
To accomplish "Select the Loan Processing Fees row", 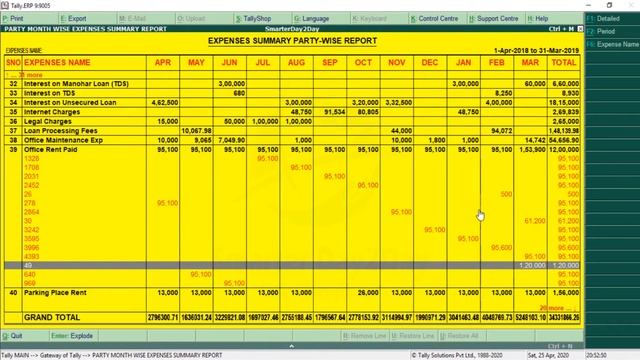I will pyautogui.click(x=292, y=131).
